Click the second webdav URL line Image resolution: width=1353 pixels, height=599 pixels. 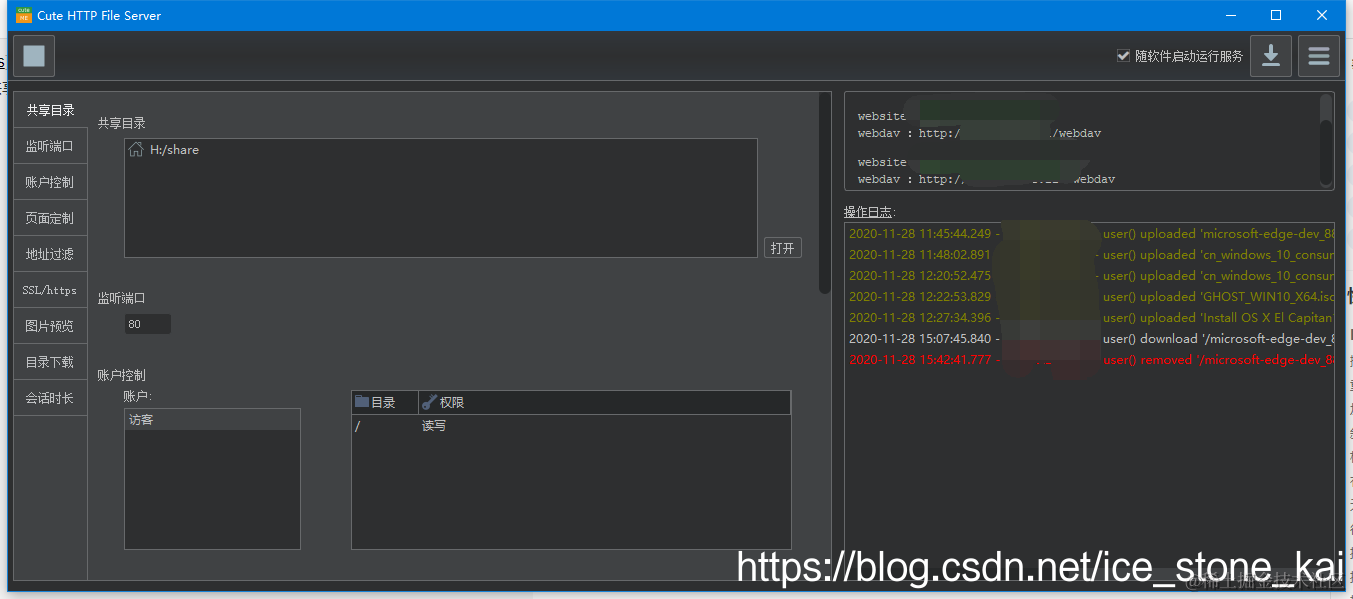click(986, 179)
